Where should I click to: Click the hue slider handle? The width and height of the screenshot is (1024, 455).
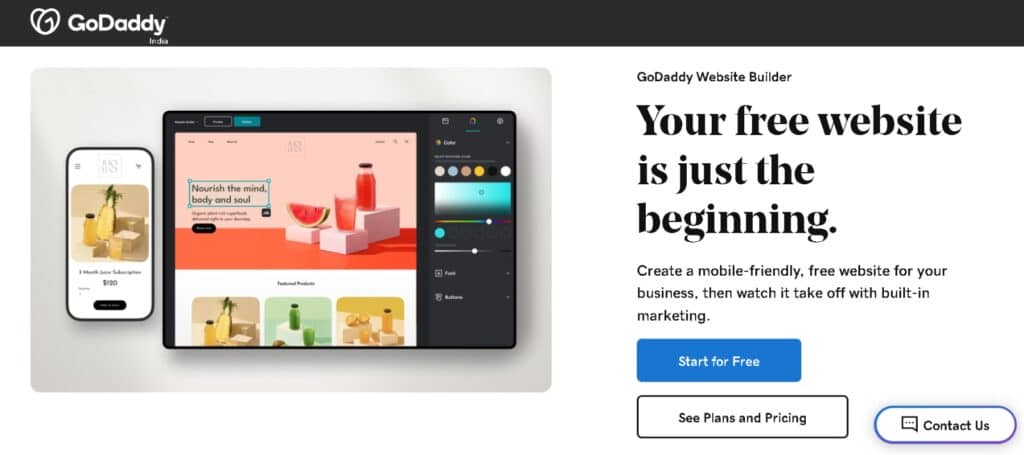[488, 221]
